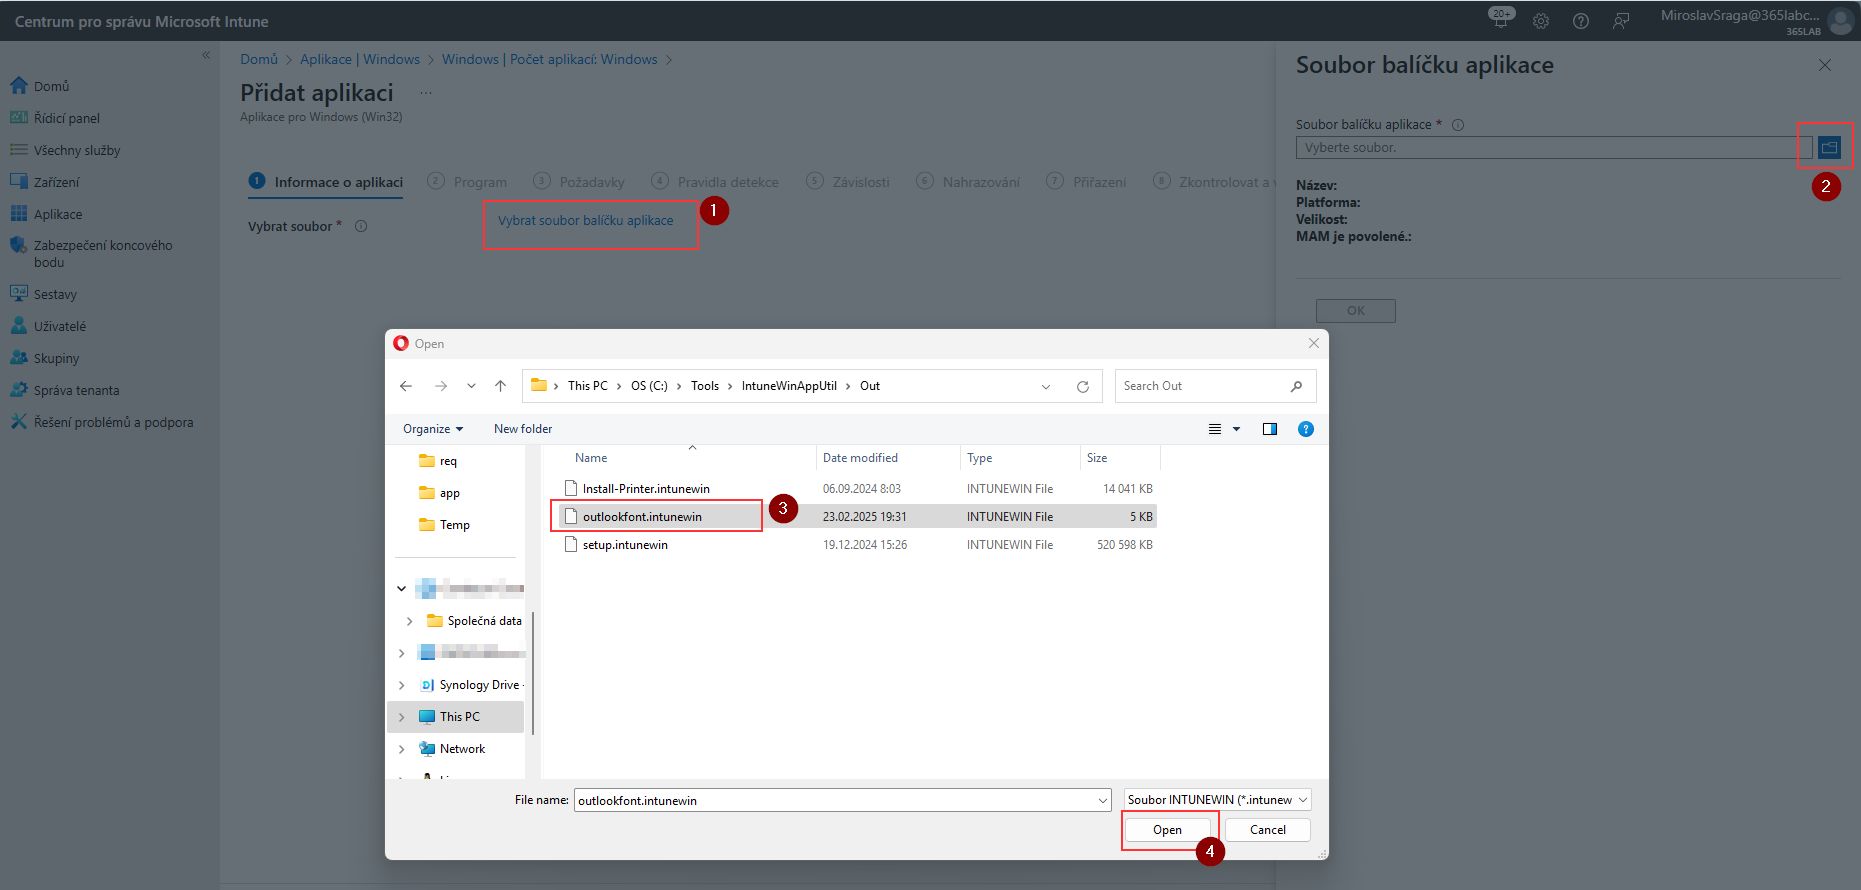Click the Open button in the dialog
1861x890 pixels.
[1167, 830]
